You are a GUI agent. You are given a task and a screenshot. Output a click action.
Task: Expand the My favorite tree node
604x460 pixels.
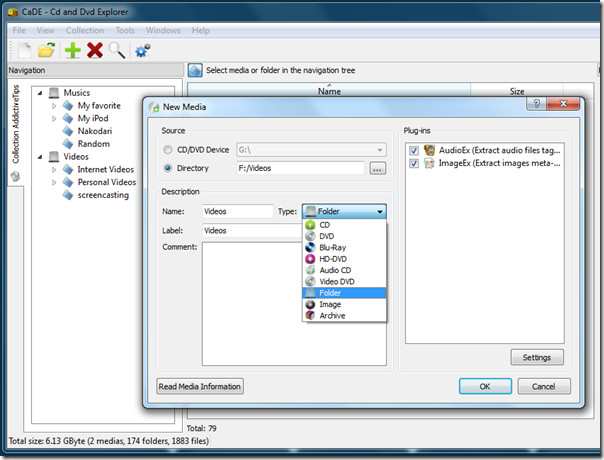click(x=54, y=106)
